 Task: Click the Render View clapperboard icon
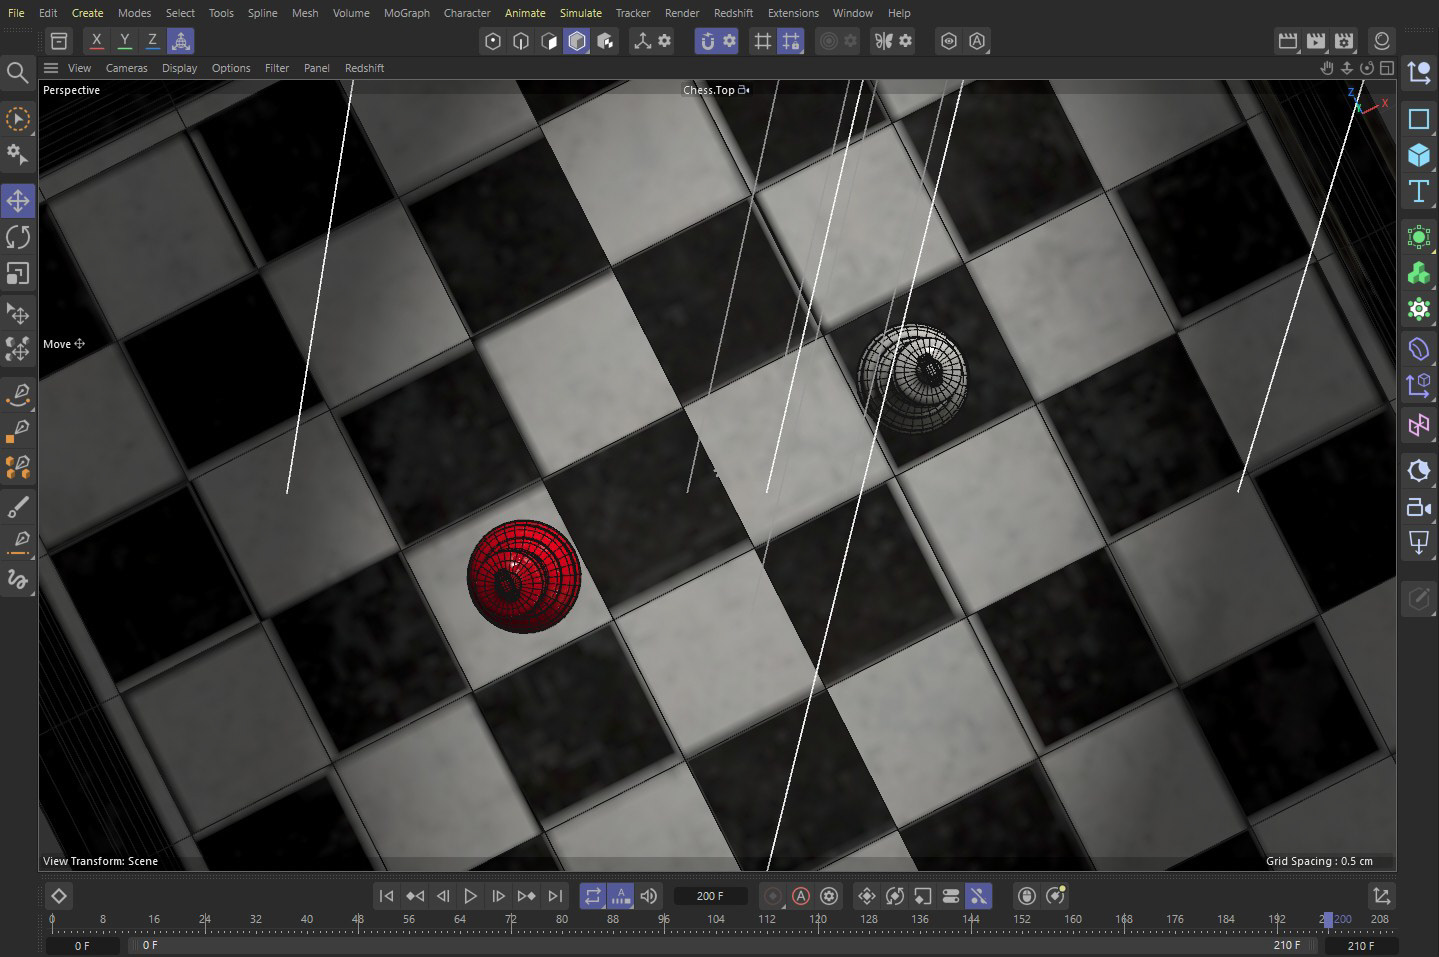1288,41
